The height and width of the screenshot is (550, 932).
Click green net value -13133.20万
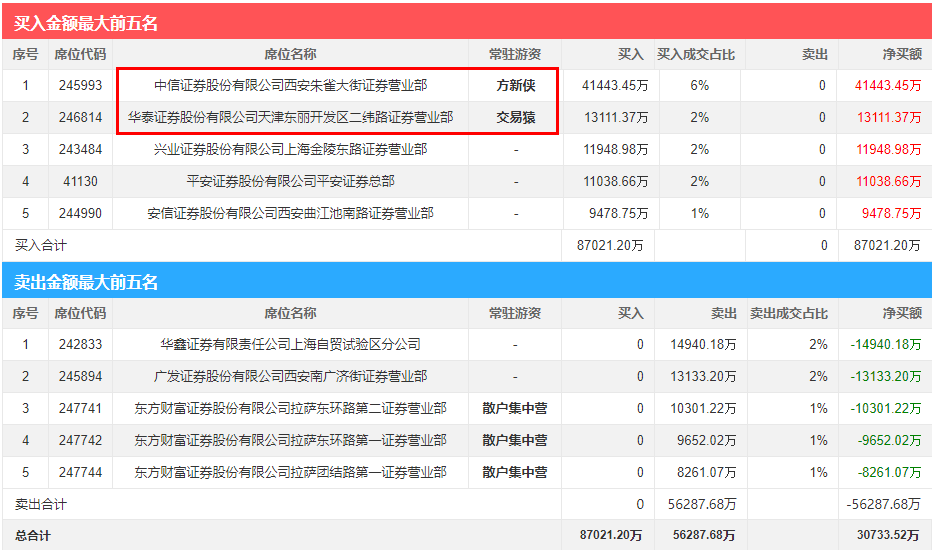point(886,377)
